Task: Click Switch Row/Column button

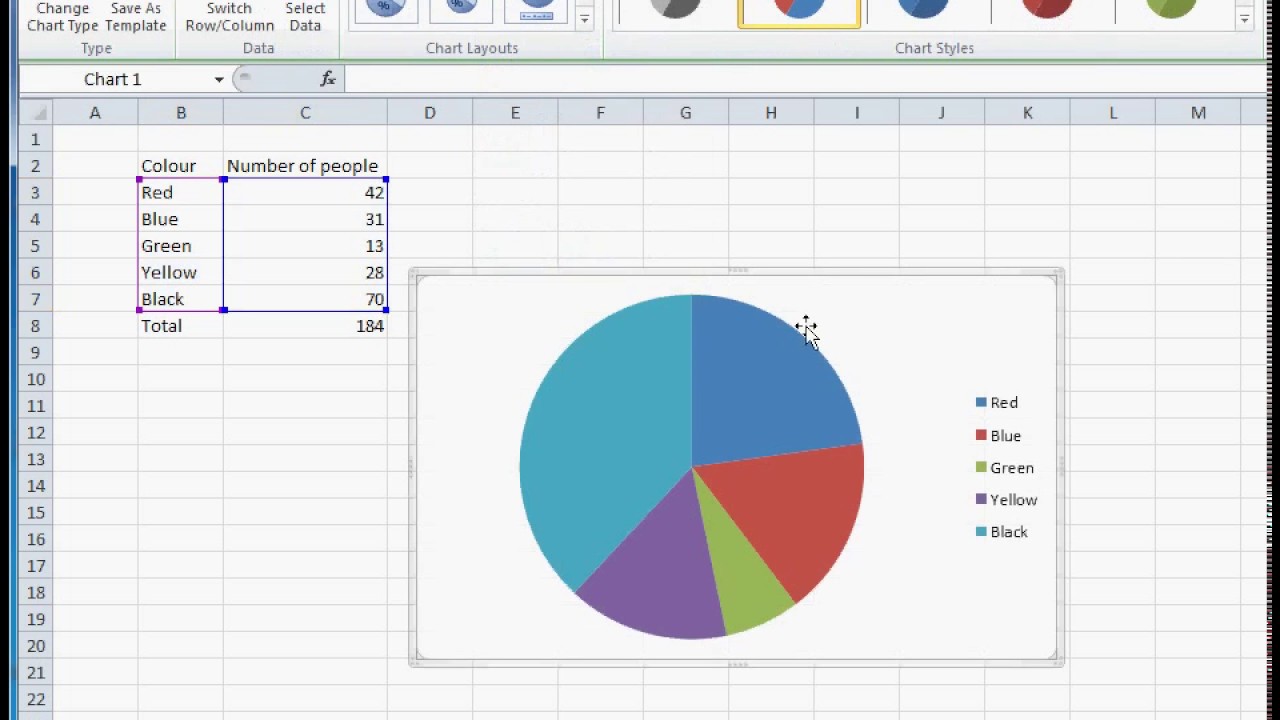Action: pos(230,17)
